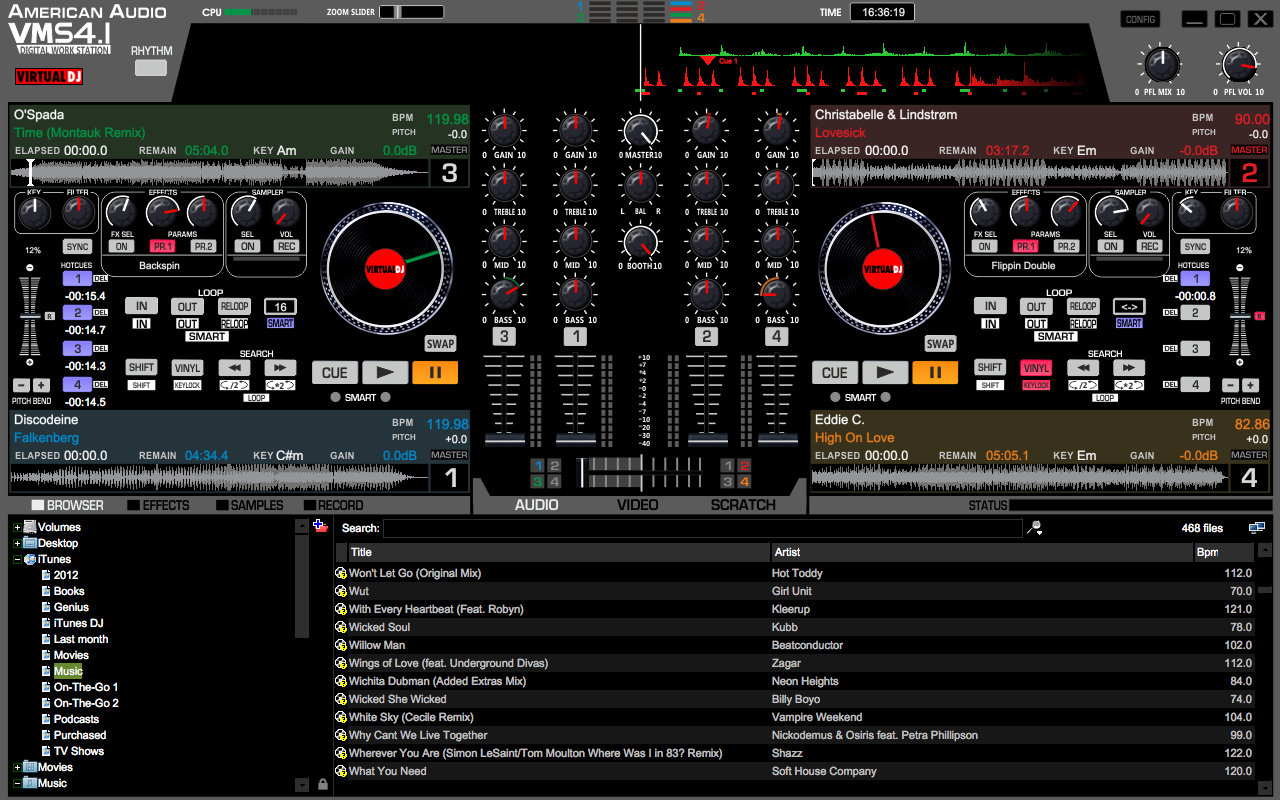Click the play button on left deck

(x=385, y=373)
